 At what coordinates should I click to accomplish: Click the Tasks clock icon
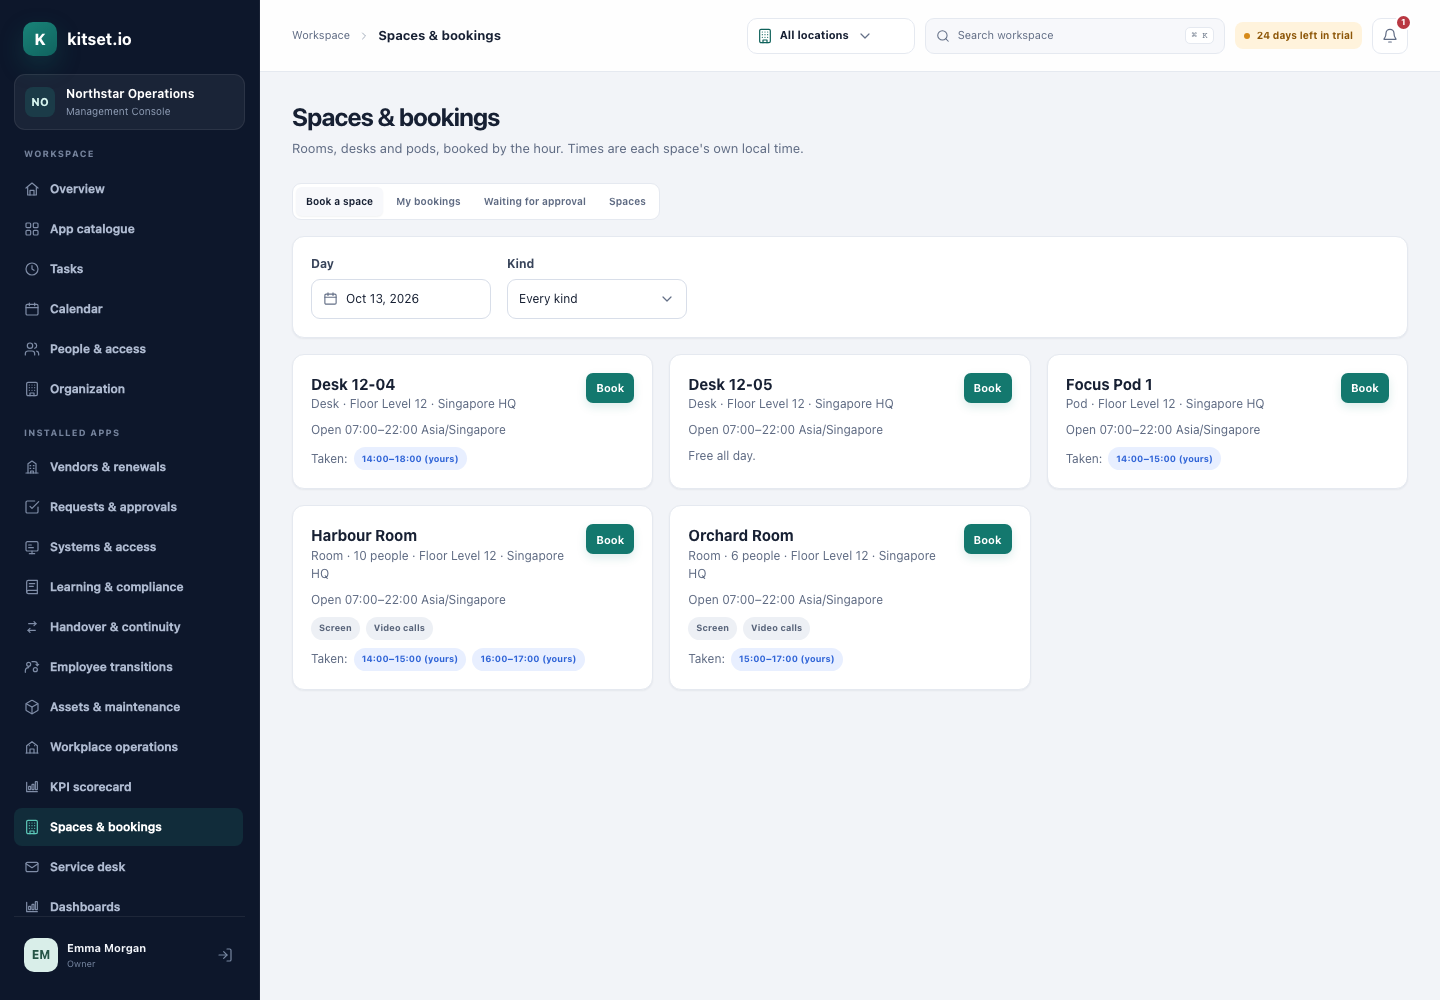tap(32, 269)
